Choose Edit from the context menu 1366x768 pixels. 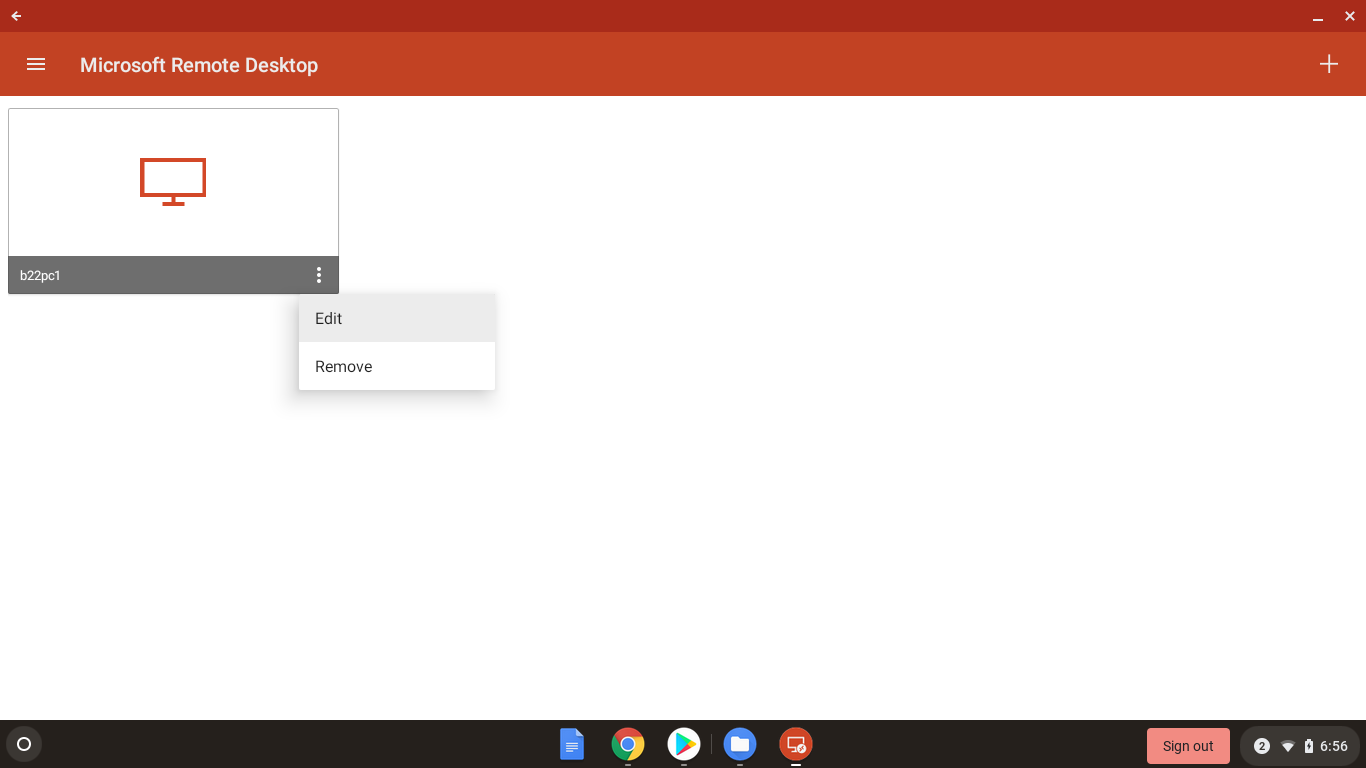396,318
